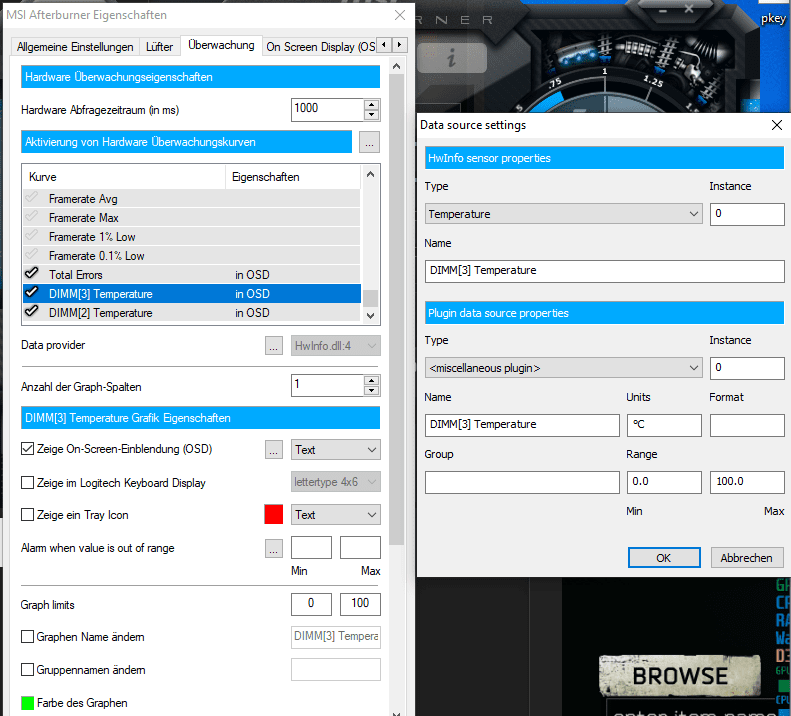Click the empty Group field
Viewport: 791px width, 716px height.
[x=522, y=482]
